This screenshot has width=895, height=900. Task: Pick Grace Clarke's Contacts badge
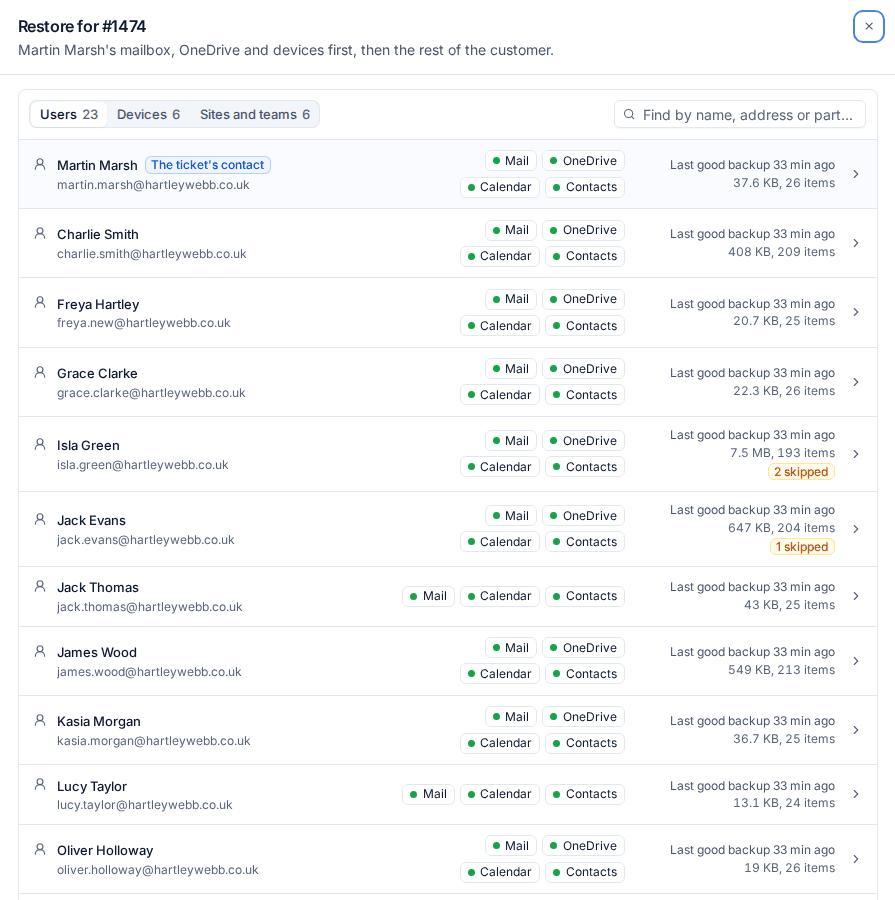[585, 395]
